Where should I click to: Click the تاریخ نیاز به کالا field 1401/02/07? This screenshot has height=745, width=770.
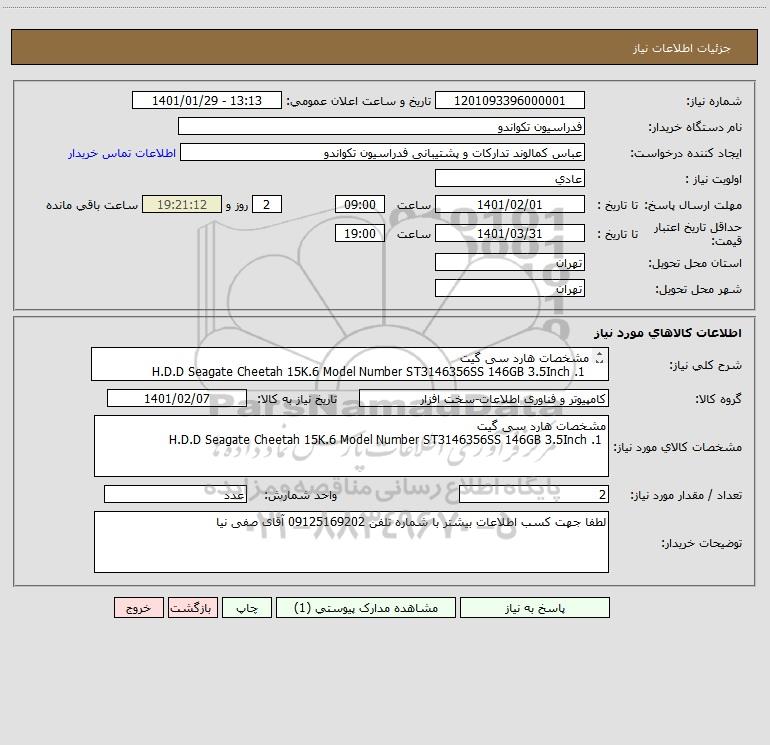pyautogui.click(x=177, y=398)
